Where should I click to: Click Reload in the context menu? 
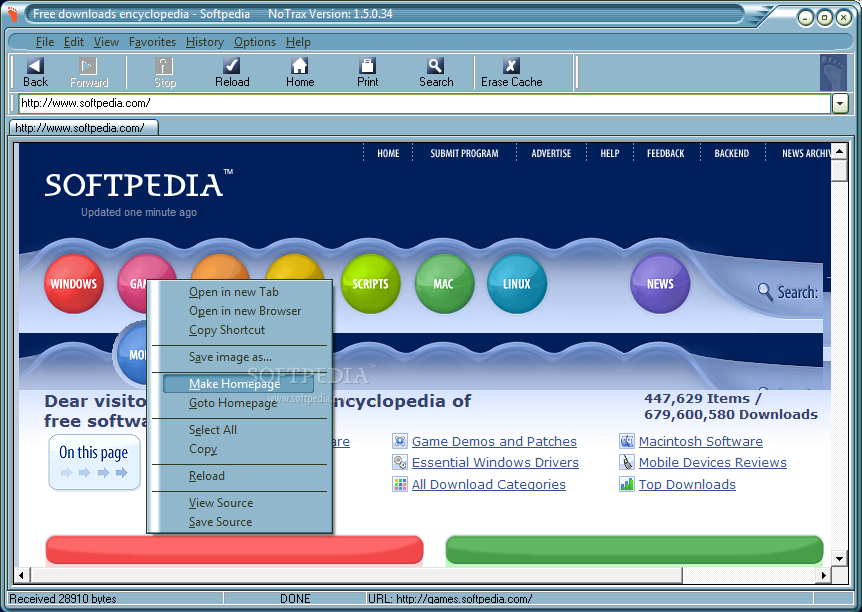[x=207, y=476]
